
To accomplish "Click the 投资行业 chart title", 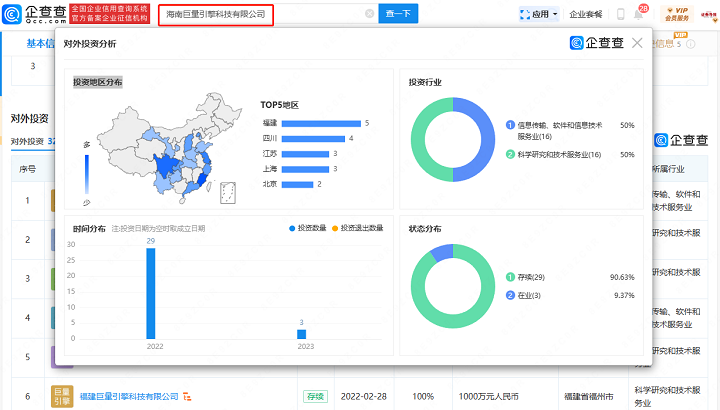I will [x=425, y=82].
